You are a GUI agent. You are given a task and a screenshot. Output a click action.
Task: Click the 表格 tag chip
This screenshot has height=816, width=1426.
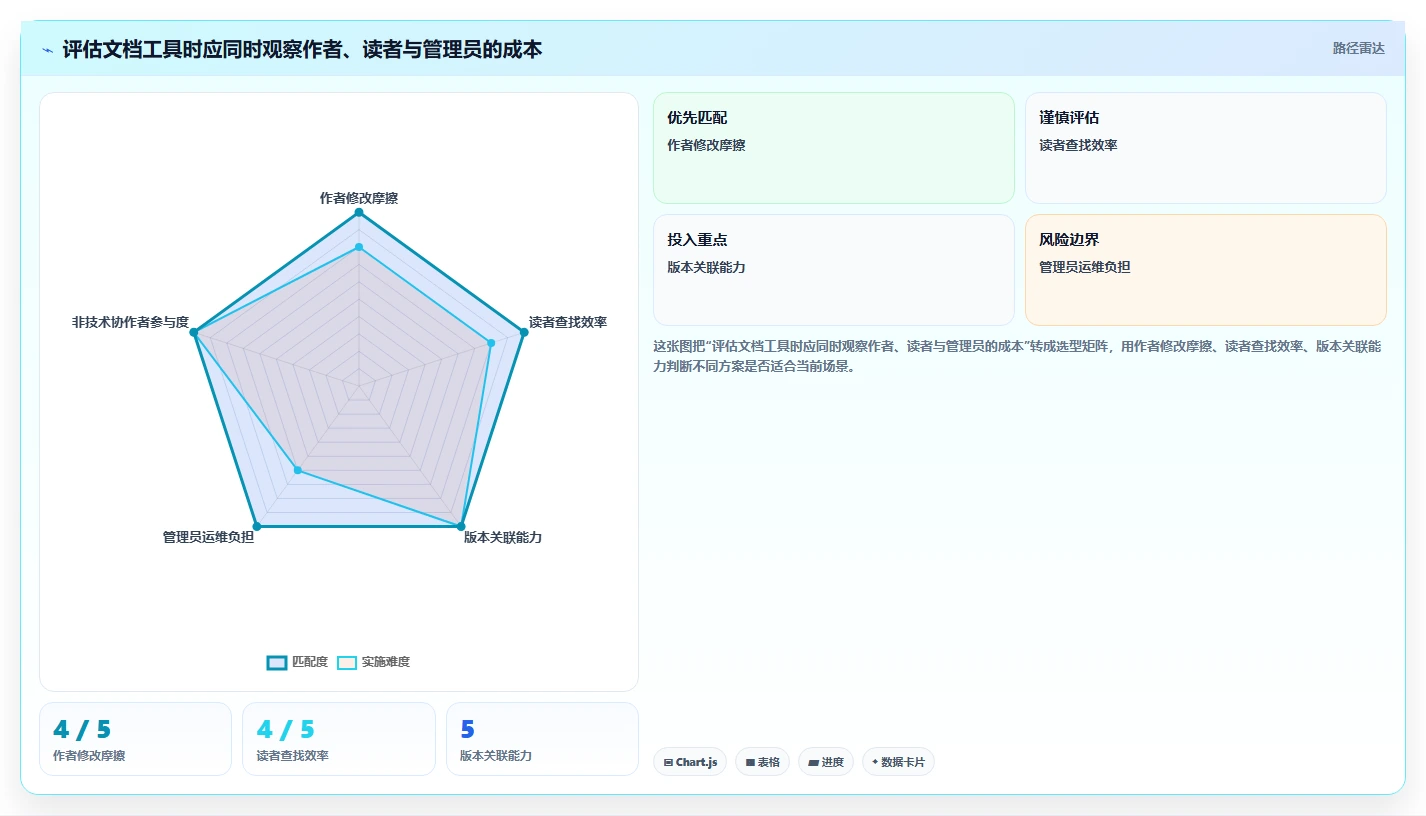762,762
